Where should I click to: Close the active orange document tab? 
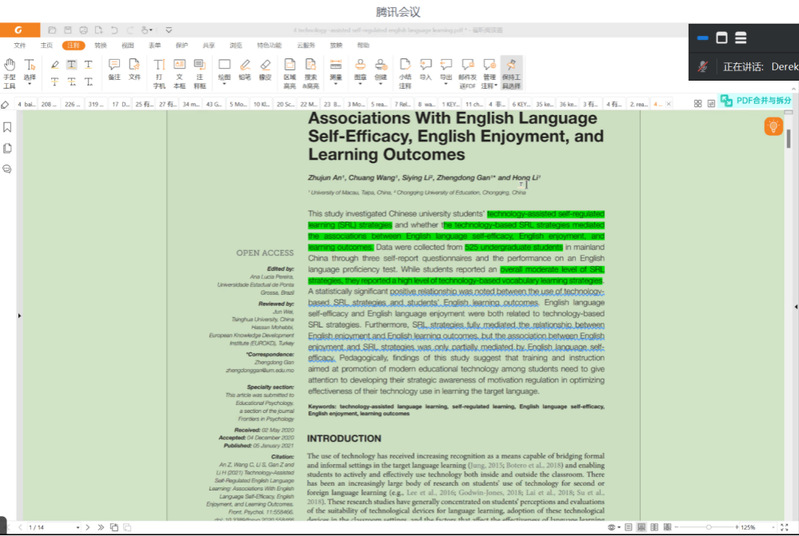pyautogui.click(x=669, y=104)
